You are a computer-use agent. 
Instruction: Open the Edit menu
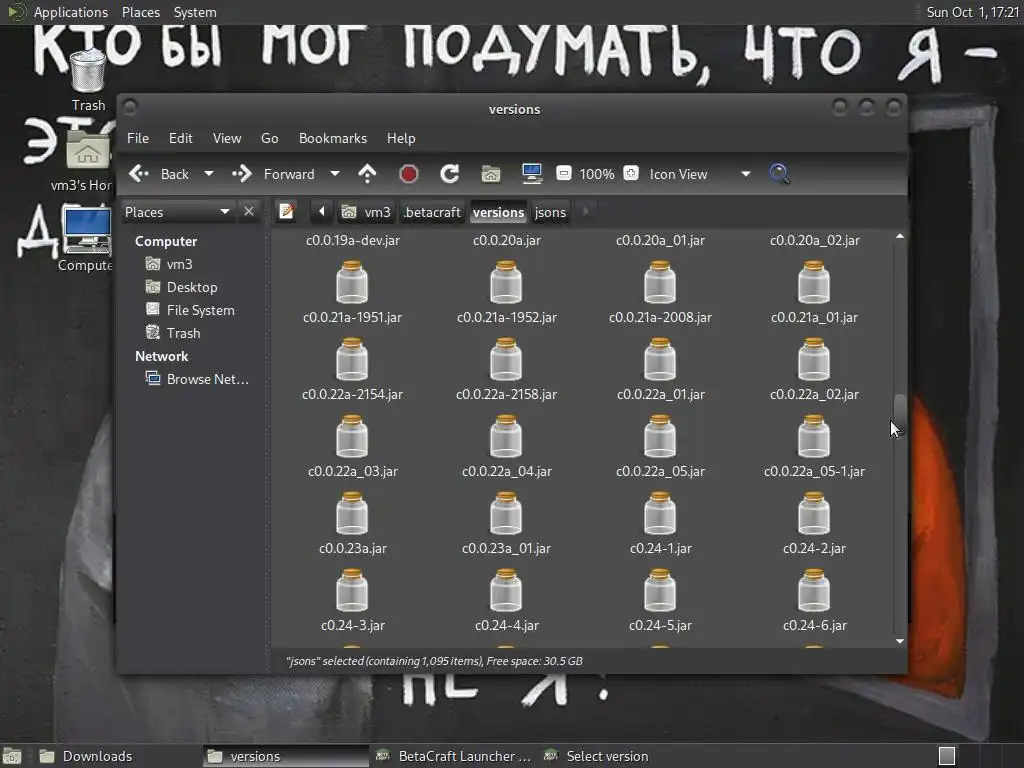pyautogui.click(x=180, y=138)
